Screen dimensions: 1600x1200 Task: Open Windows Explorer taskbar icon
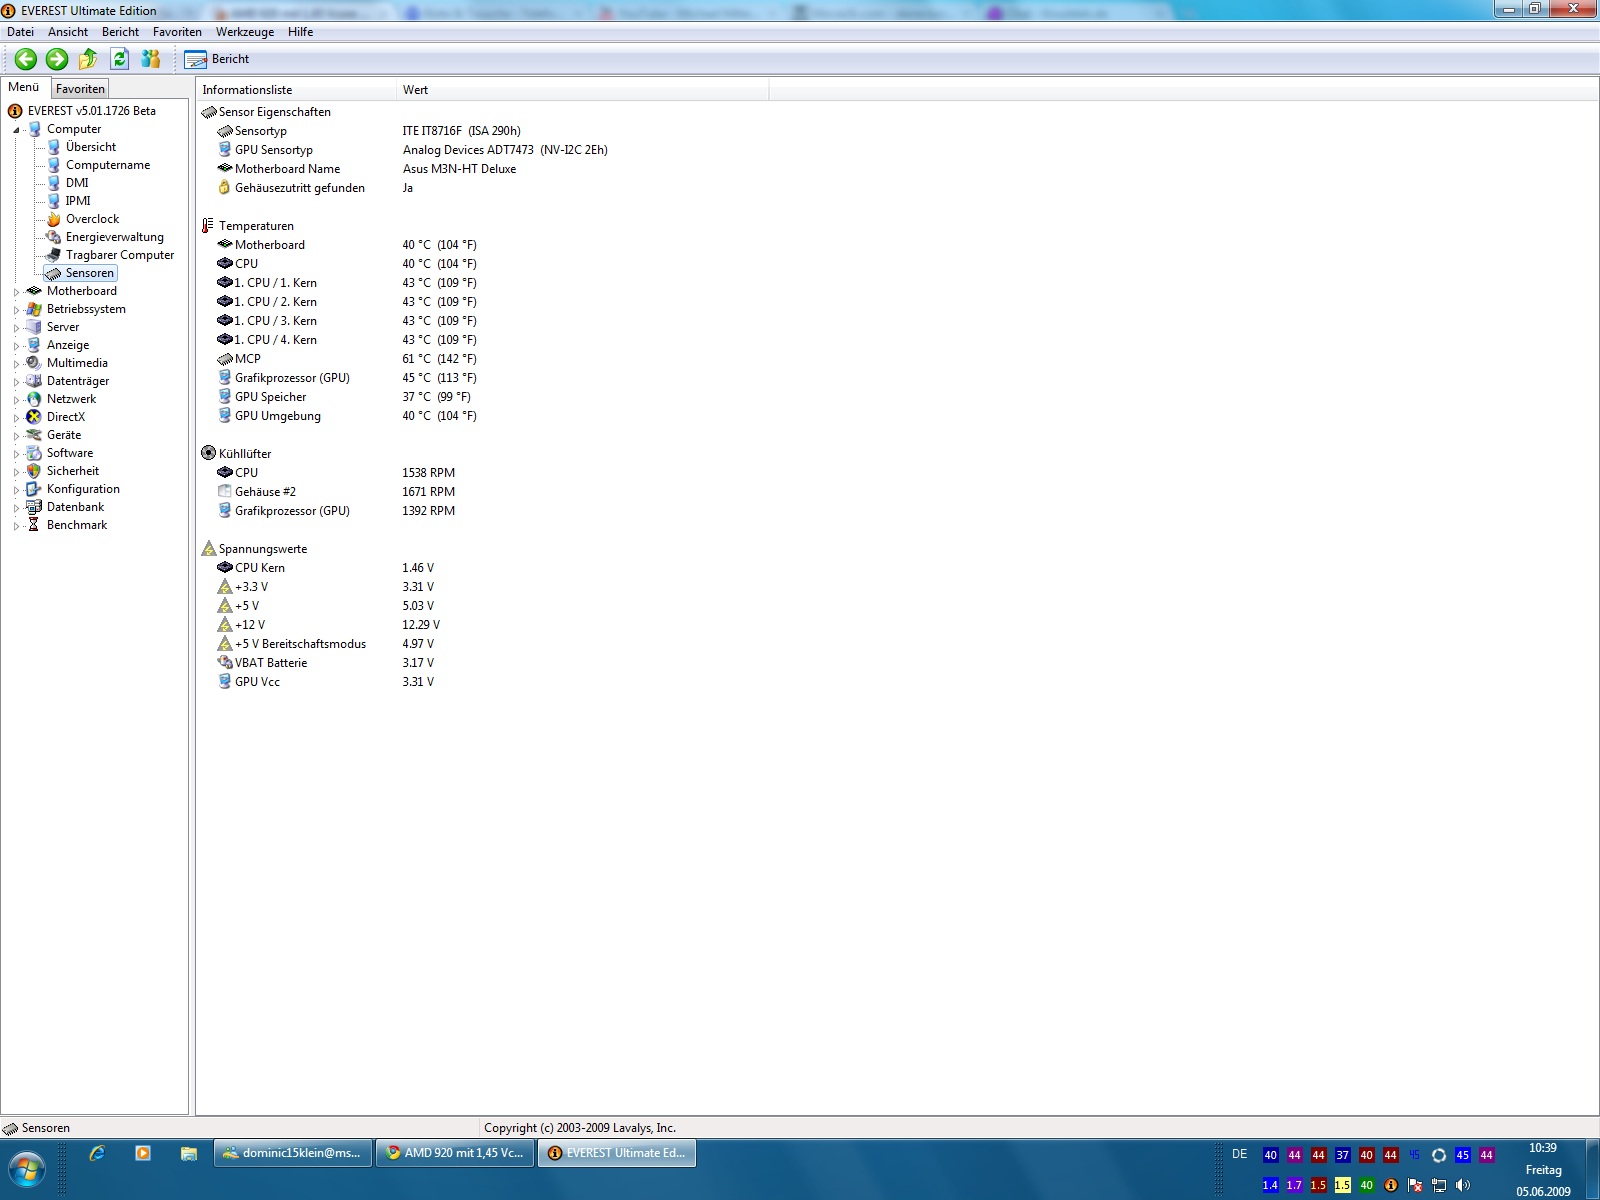pos(189,1153)
